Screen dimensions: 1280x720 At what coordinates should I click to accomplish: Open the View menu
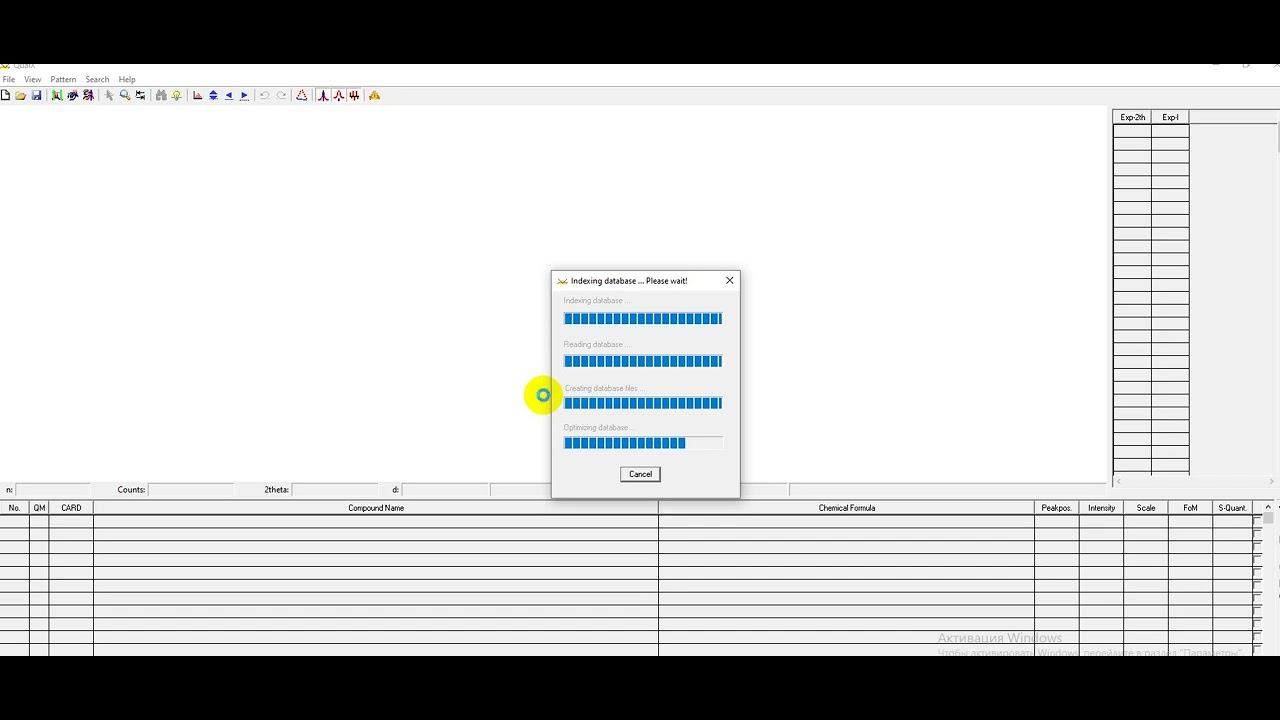coord(33,79)
